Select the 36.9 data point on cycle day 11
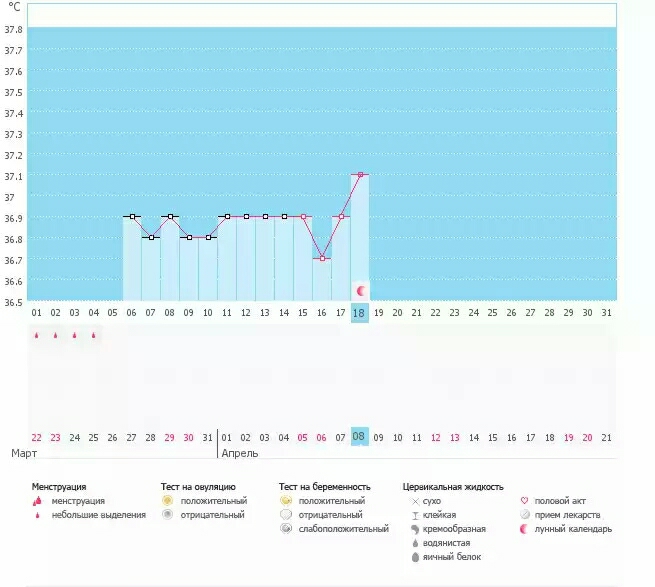655x587 pixels. tap(227, 216)
